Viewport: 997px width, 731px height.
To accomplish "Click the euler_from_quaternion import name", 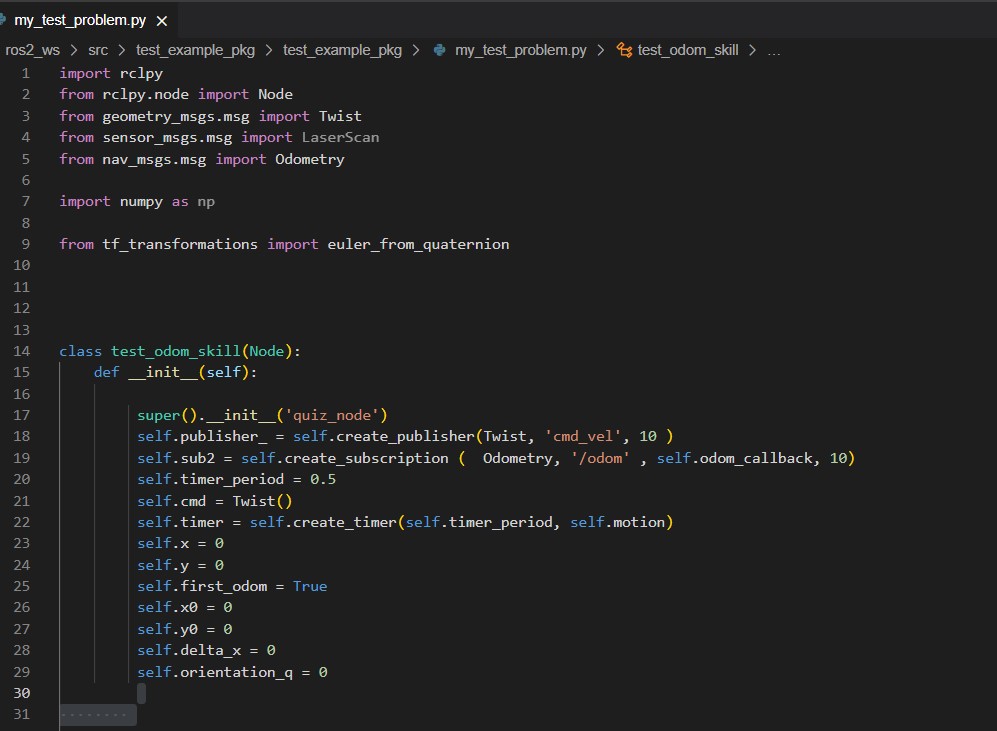I will click(x=418, y=244).
